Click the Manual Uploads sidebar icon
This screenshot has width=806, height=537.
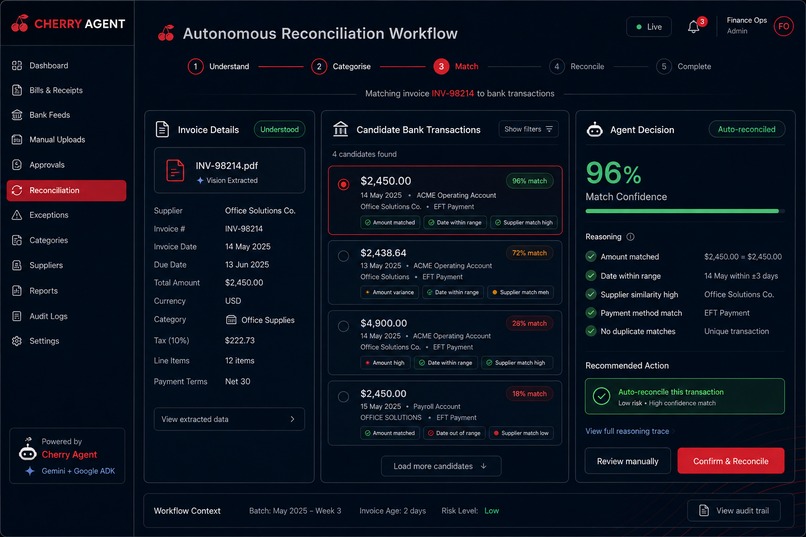tap(17, 139)
